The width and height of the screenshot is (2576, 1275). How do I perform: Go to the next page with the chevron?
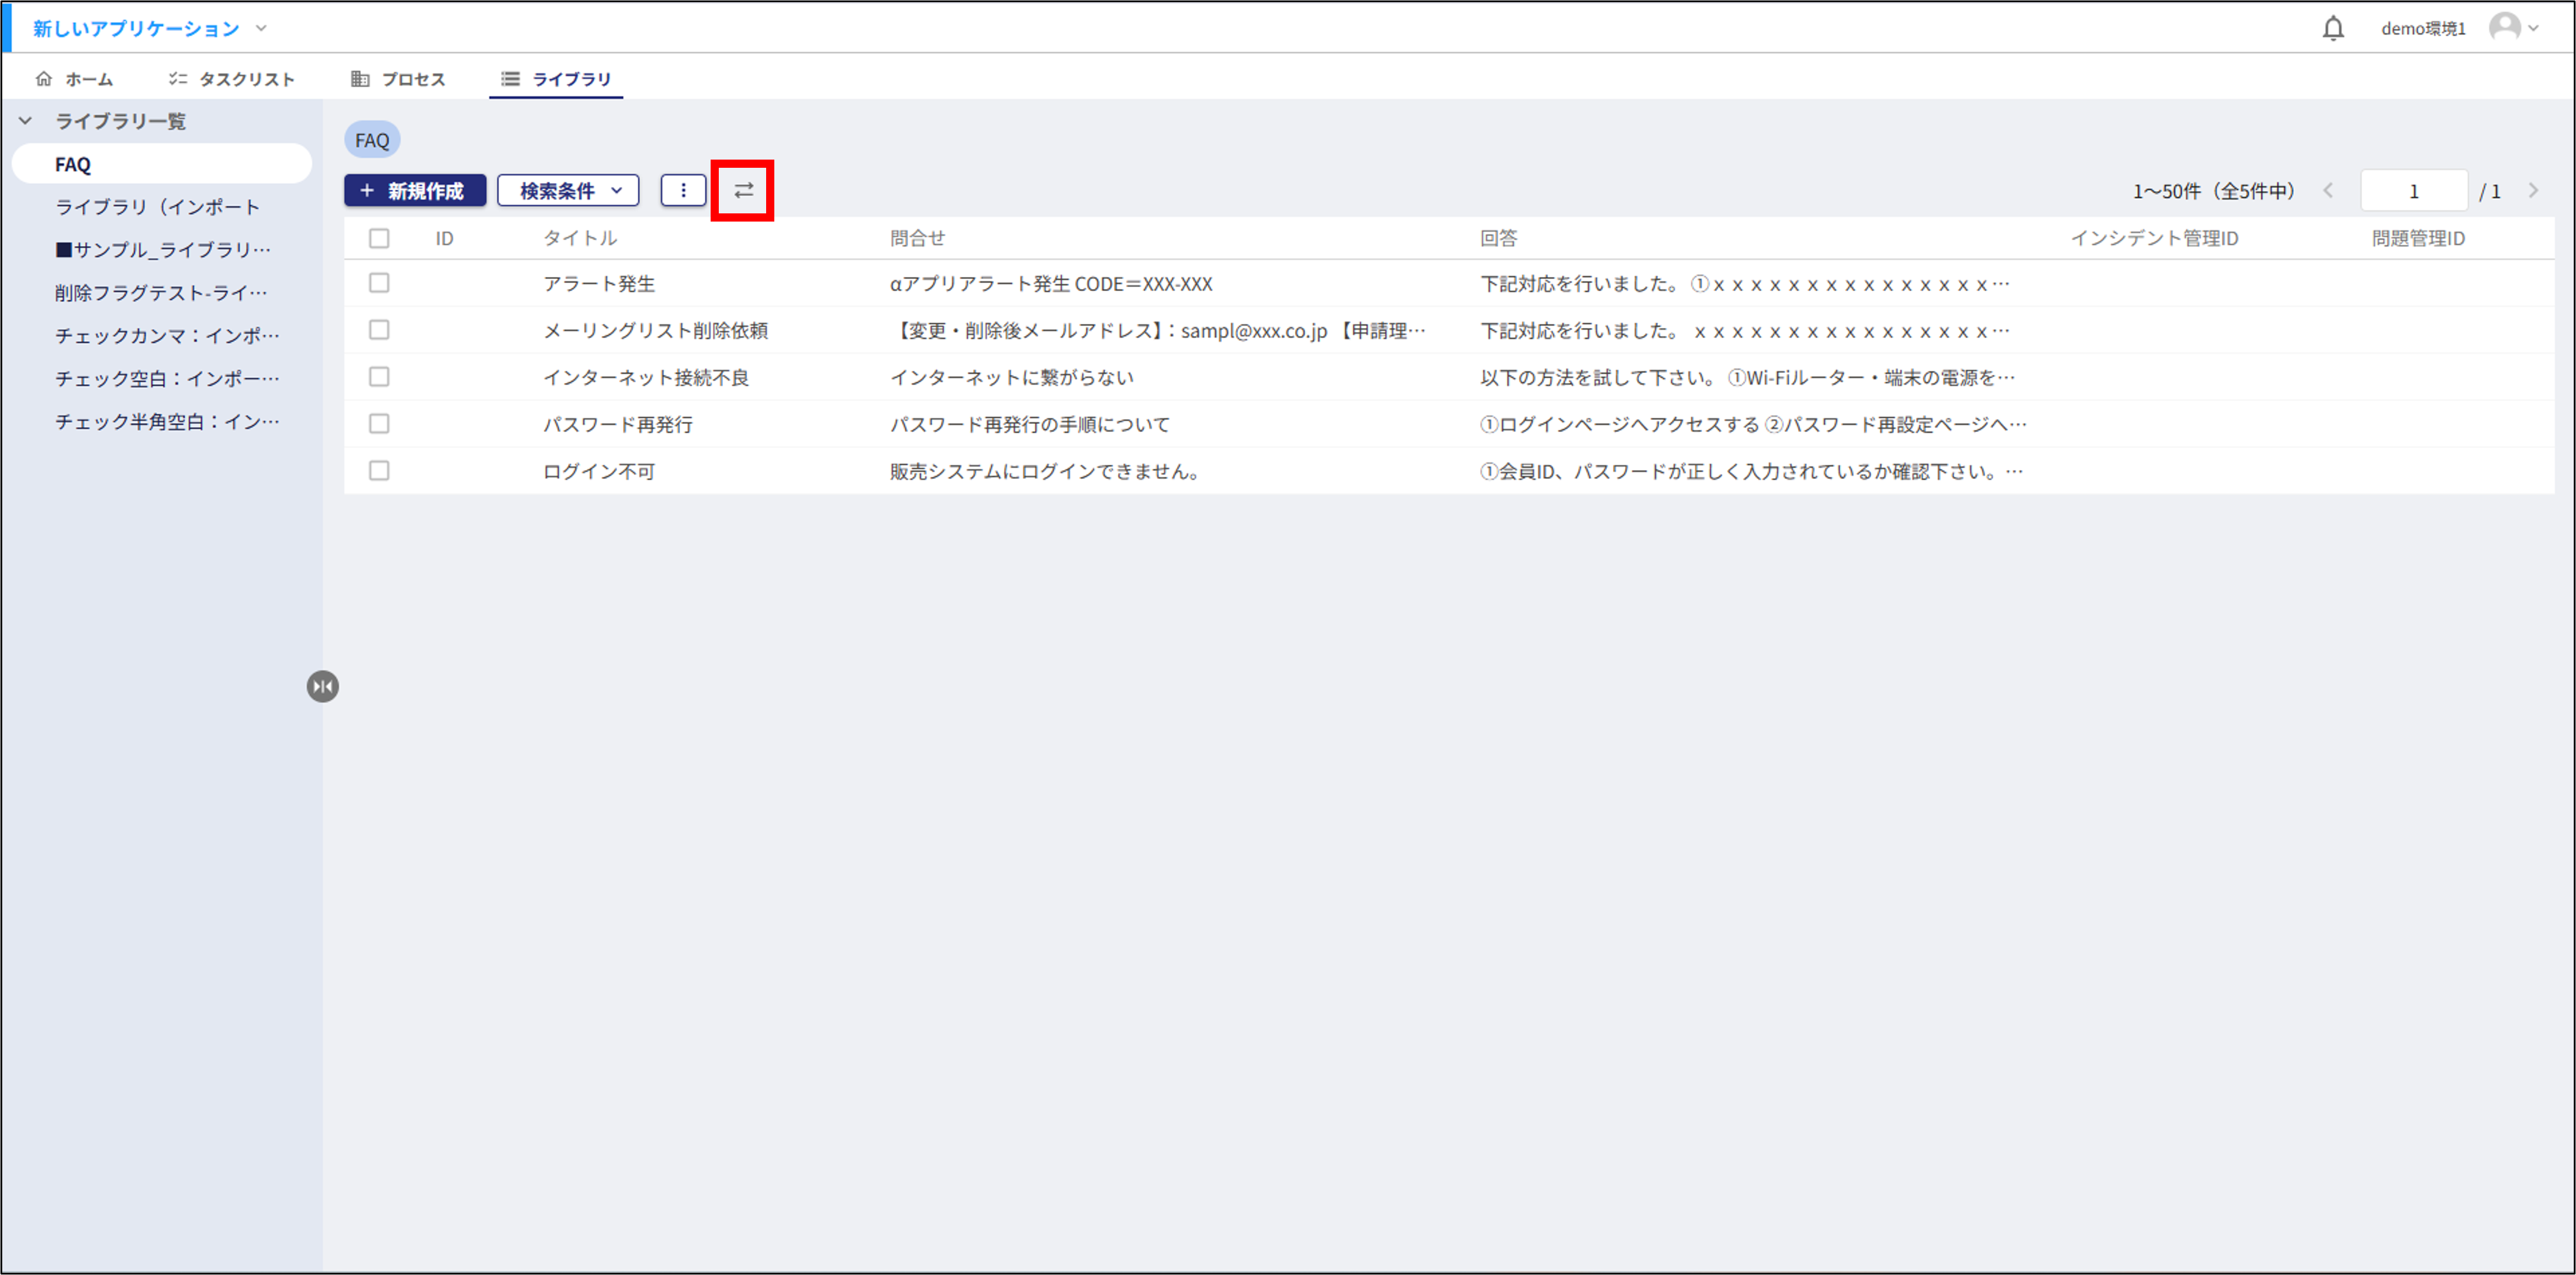[x=2533, y=190]
